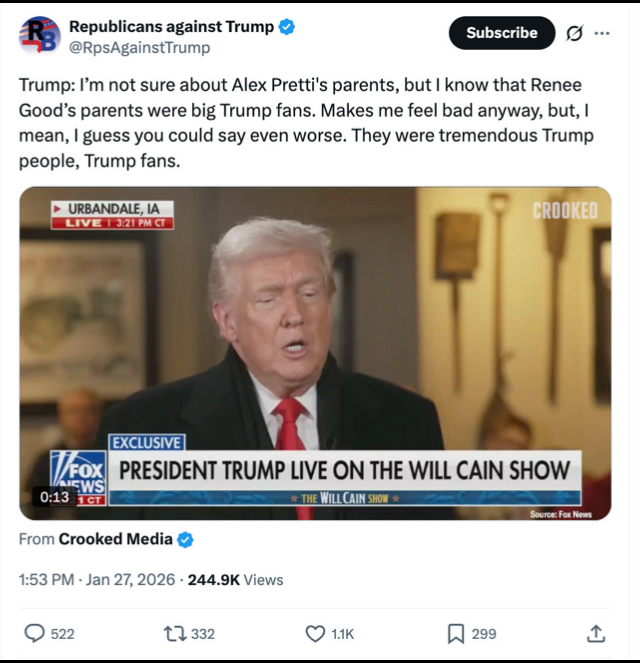Like the post with the heart icon
This screenshot has width=640, height=663.
pyautogui.click(x=315, y=634)
